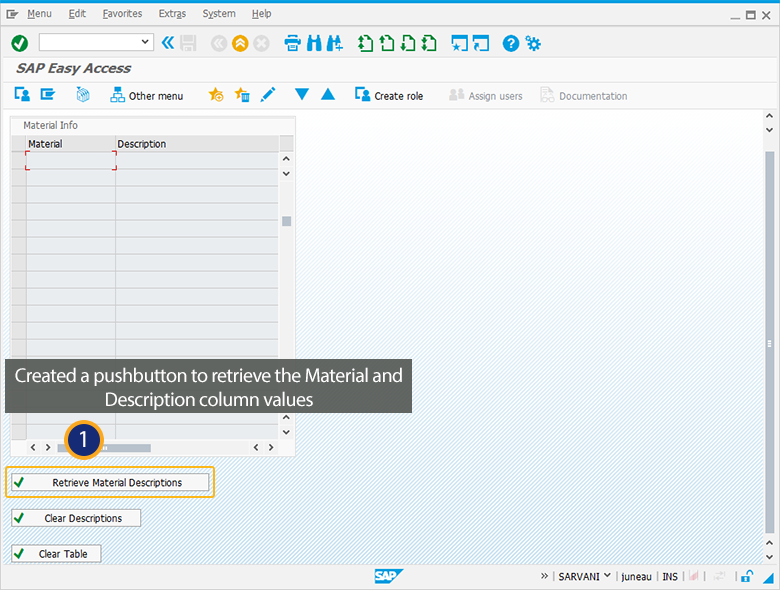Open the Customize Local Layout gear icon
Image resolution: width=780 pixels, height=590 pixels.
(533, 44)
